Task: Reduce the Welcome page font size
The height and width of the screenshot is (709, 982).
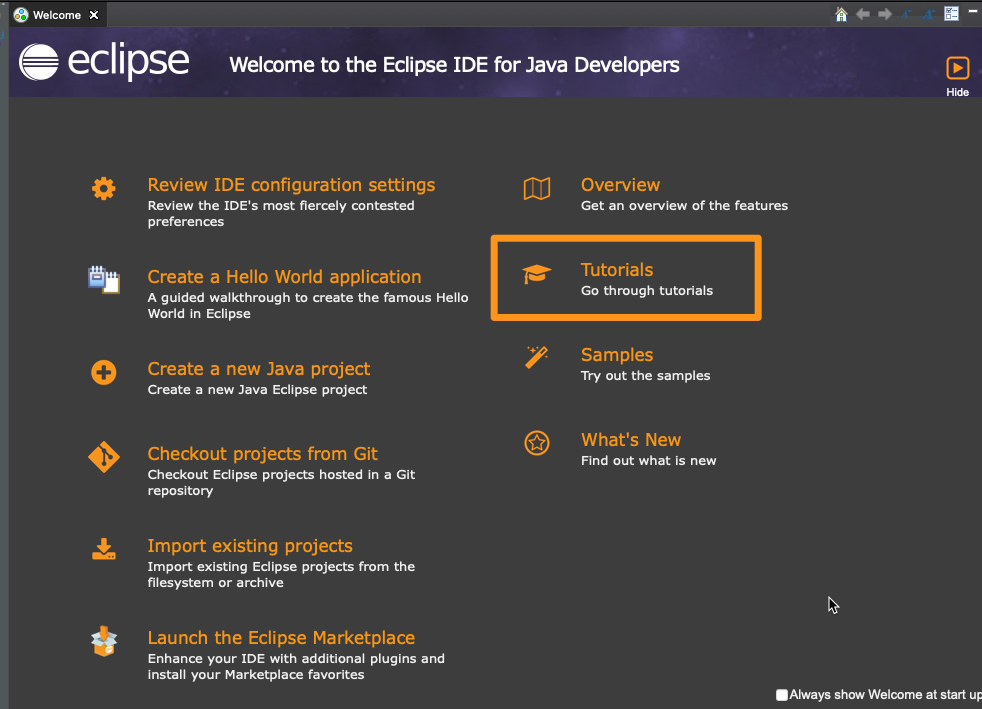Action: [907, 14]
